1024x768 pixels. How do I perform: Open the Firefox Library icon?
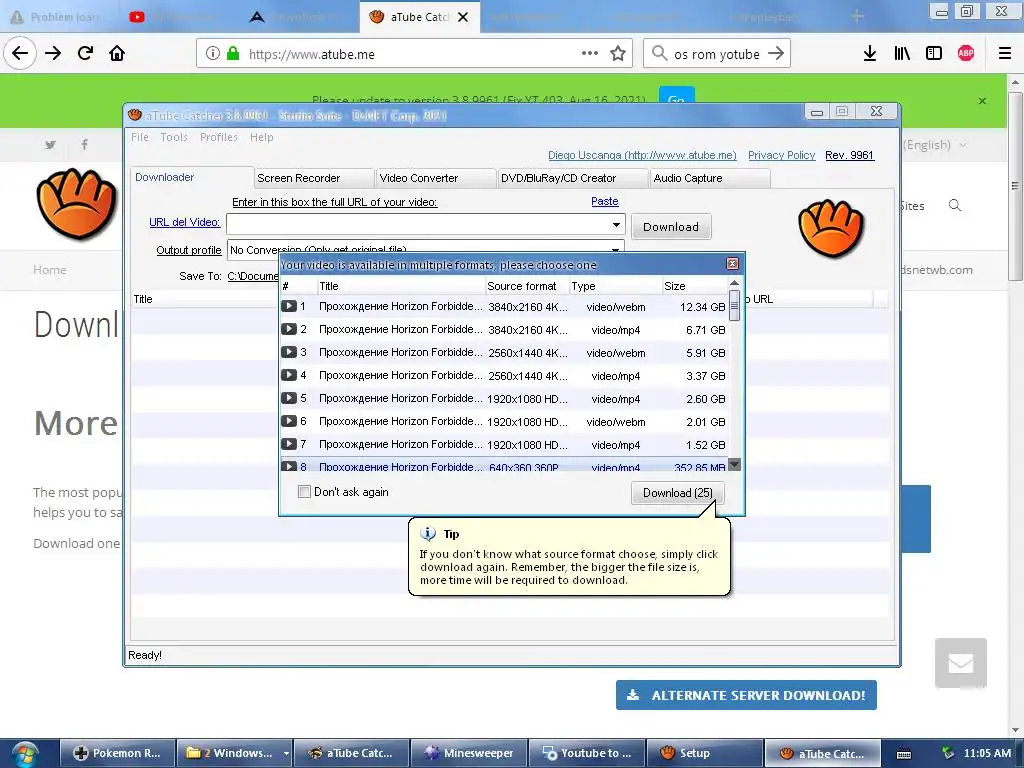point(902,54)
